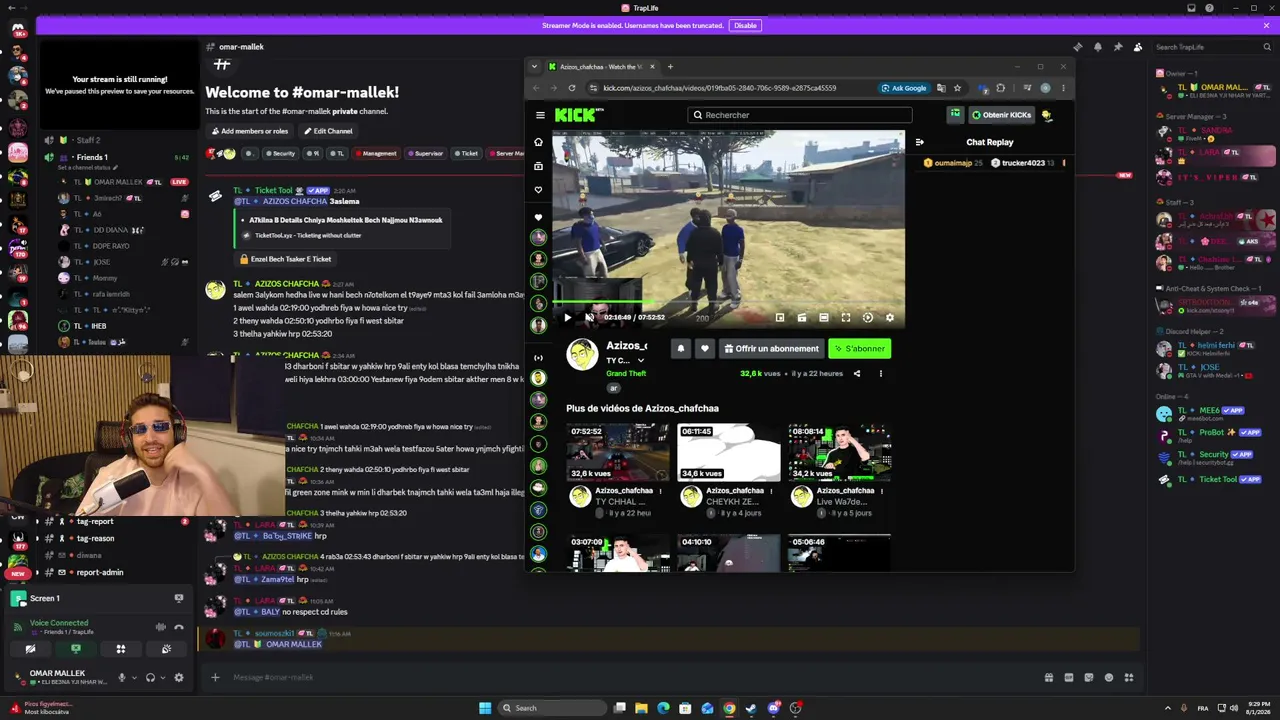Open playback speed control in Kick player
The width and height of the screenshot is (1280, 720).
tap(868, 318)
